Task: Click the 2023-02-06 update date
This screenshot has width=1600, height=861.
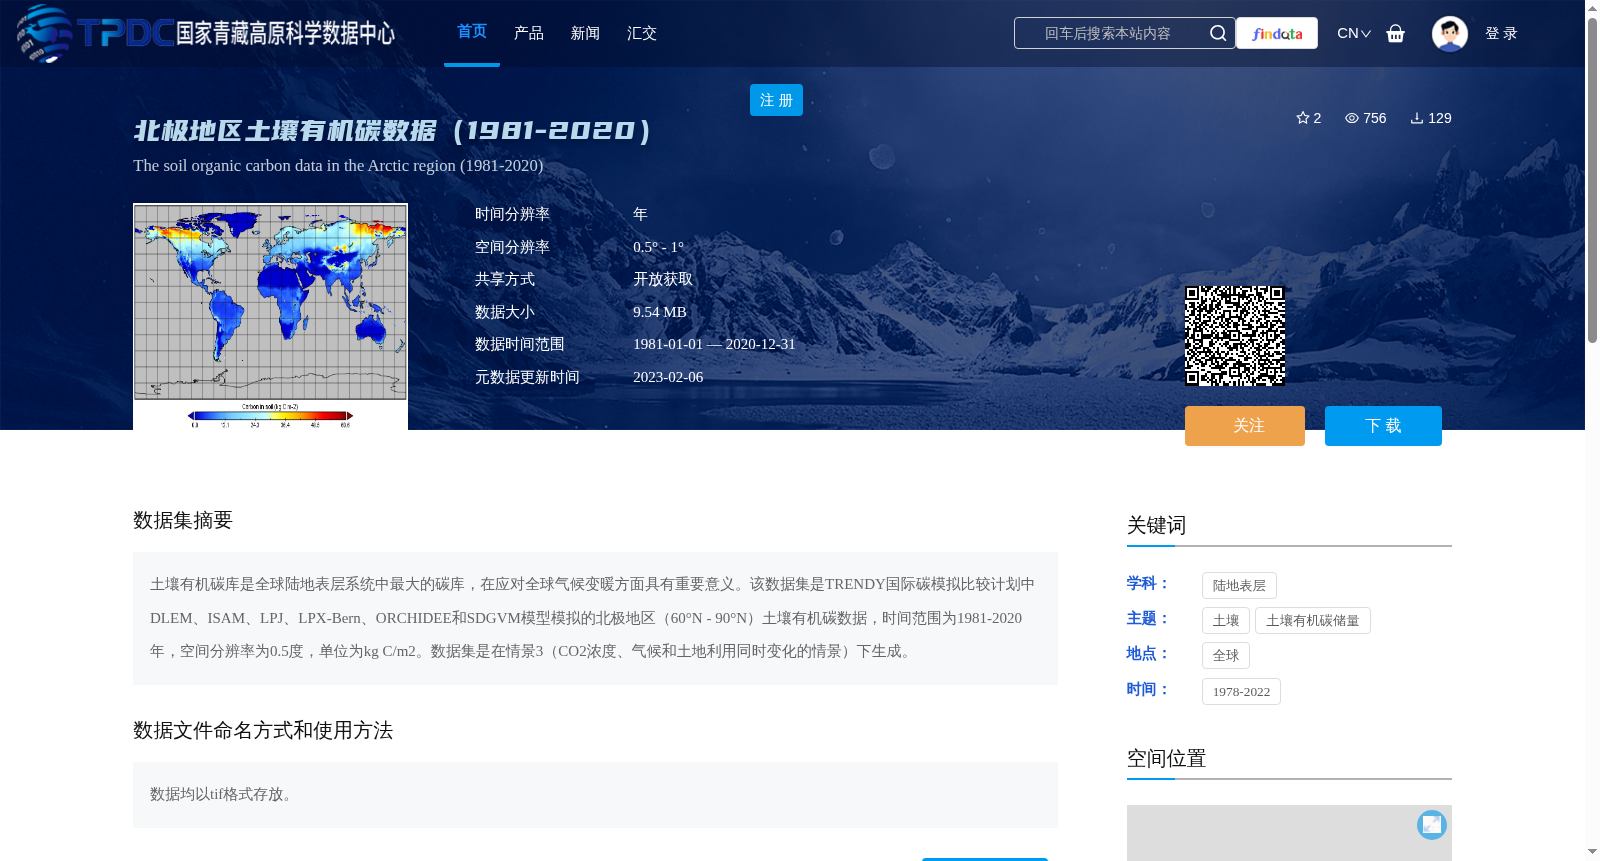Action: point(668,377)
